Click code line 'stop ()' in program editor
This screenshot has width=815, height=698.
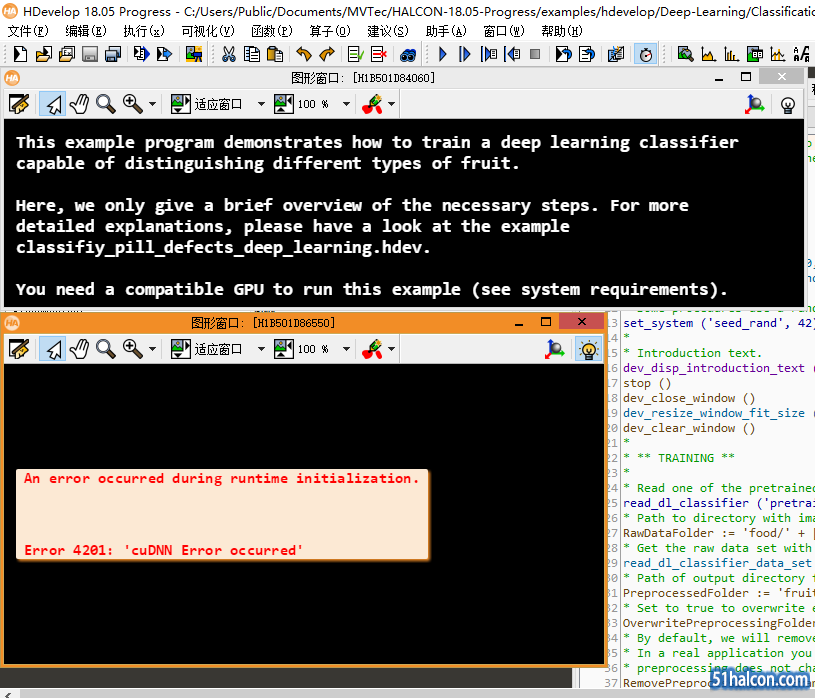[x=647, y=383]
